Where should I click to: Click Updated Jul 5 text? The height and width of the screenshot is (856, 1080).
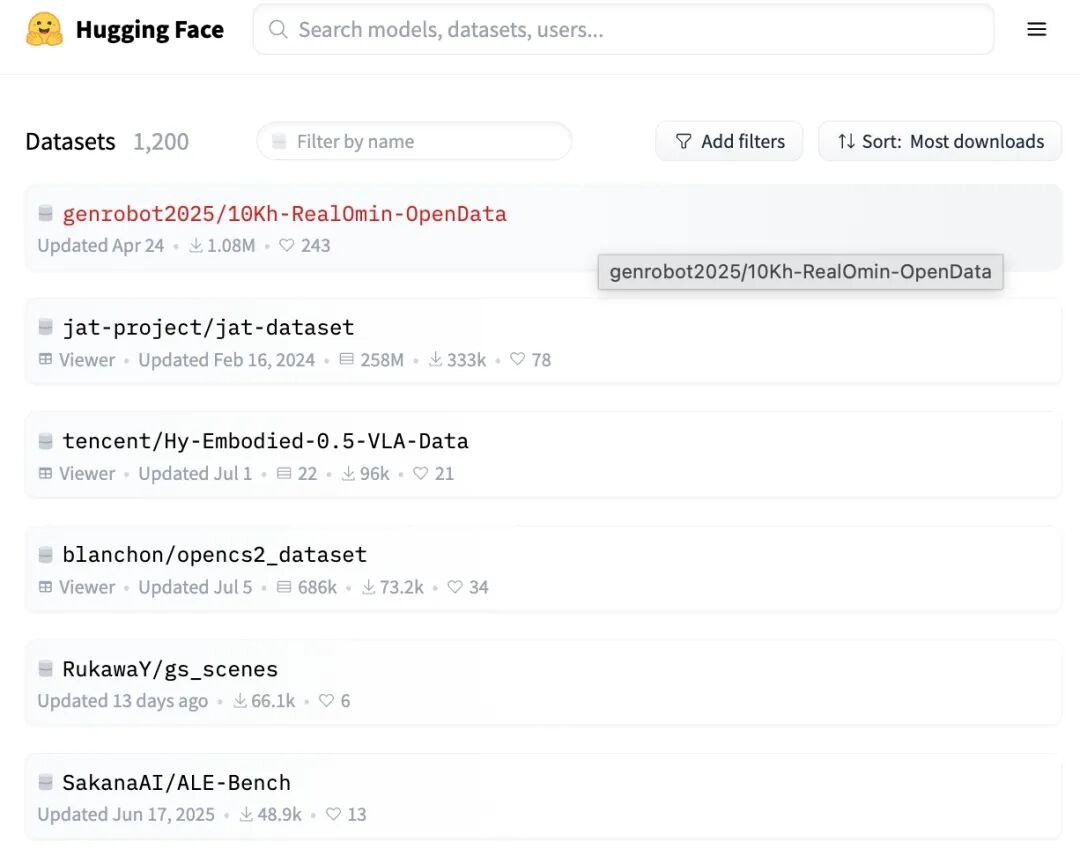[195, 587]
